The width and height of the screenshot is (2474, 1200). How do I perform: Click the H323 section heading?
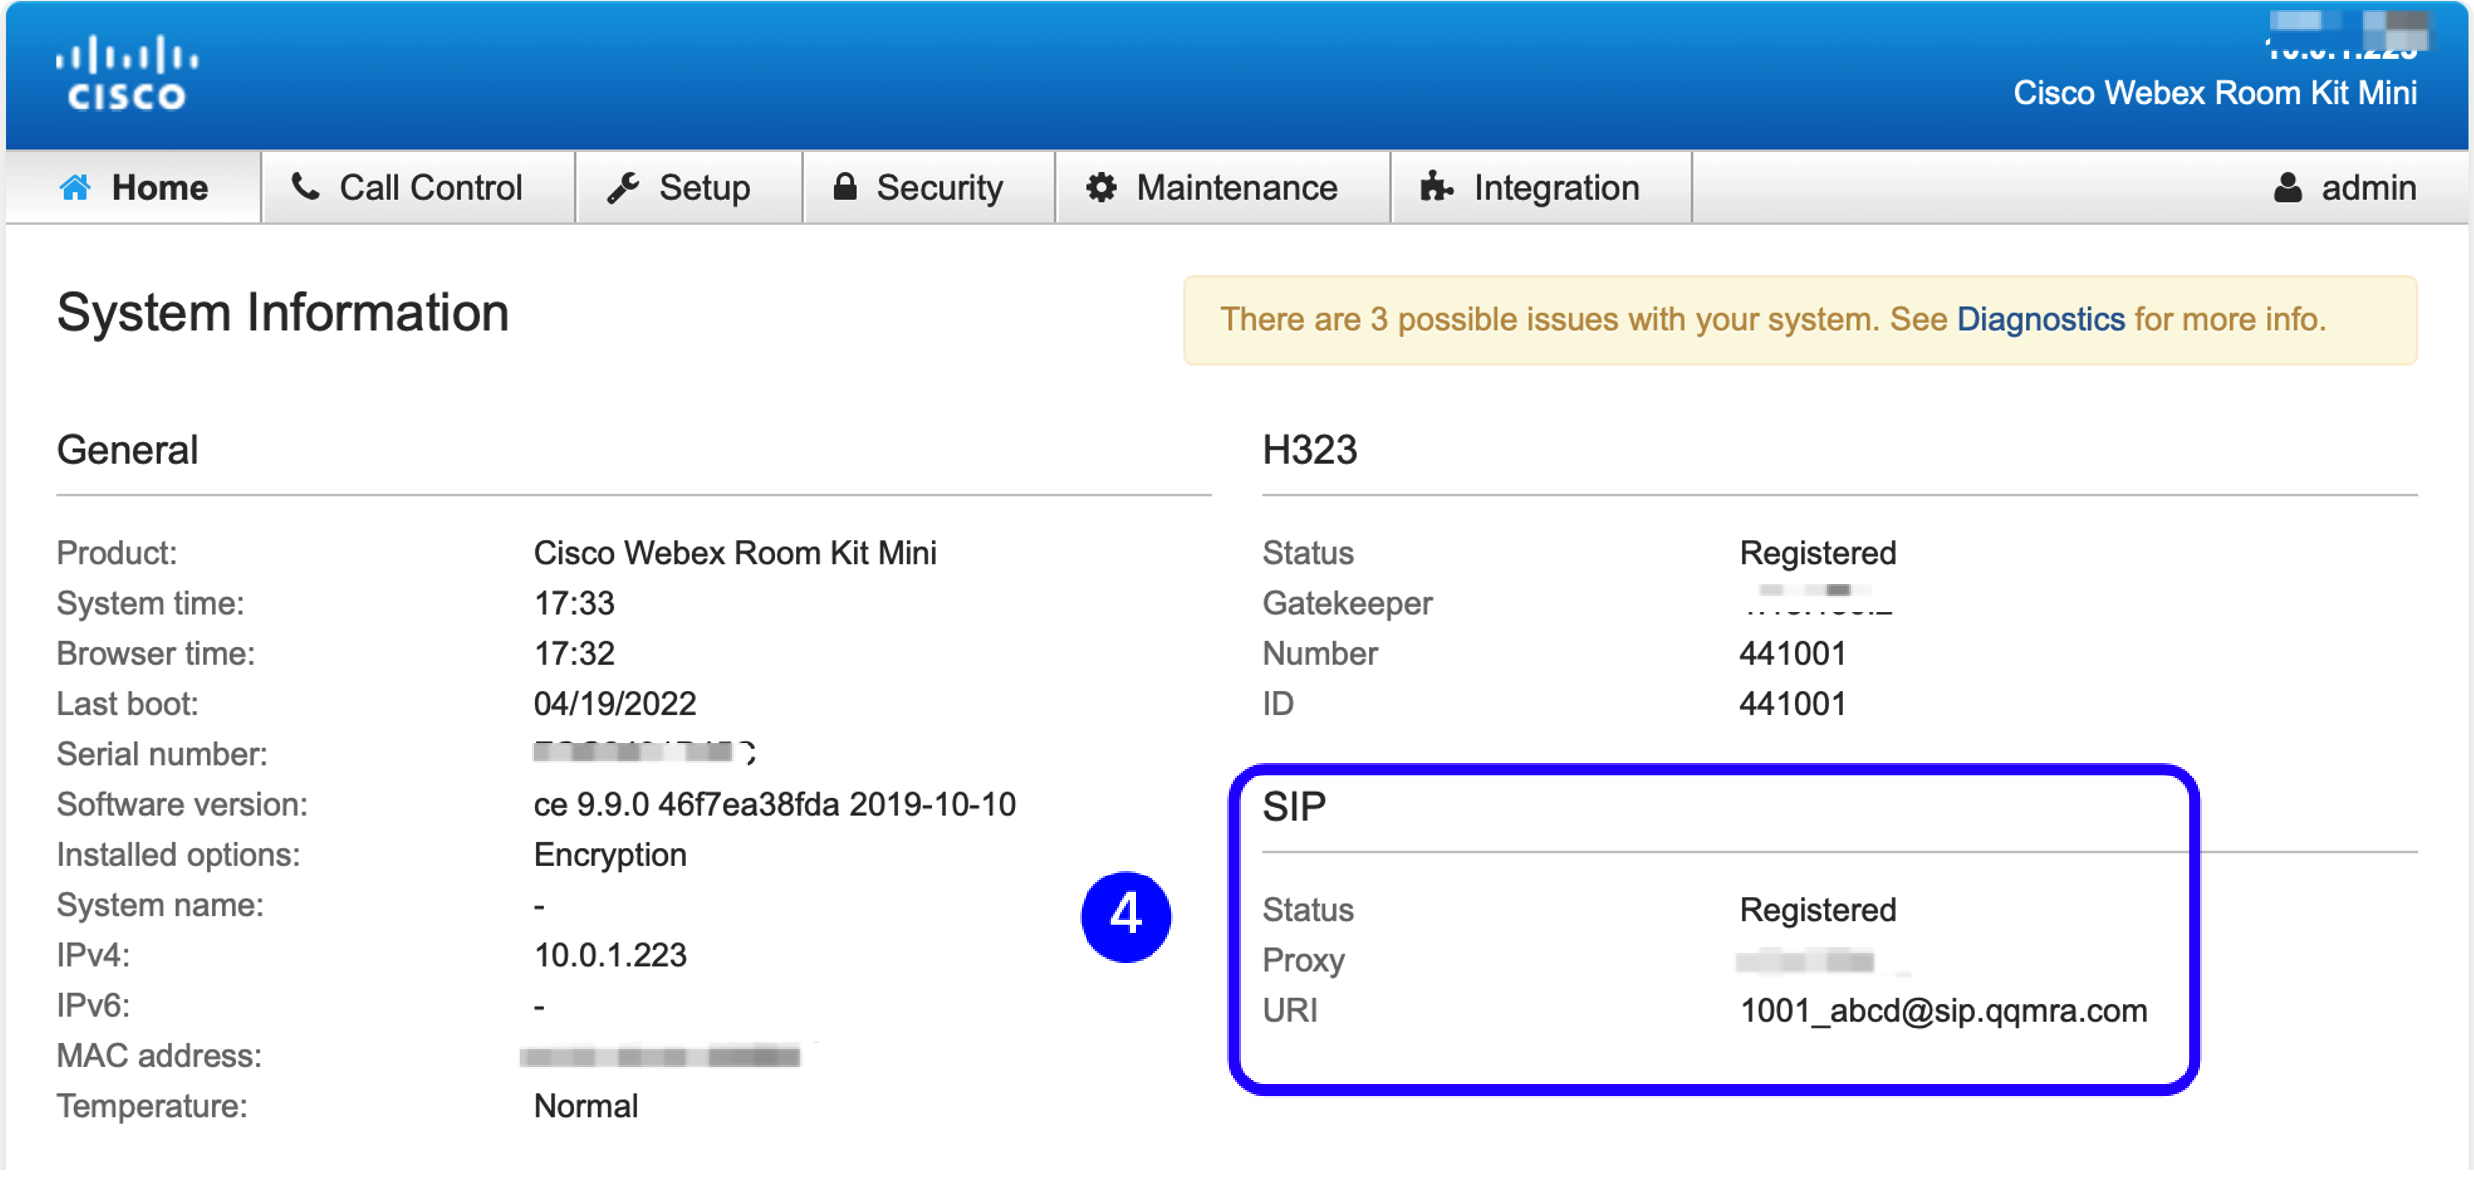click(1309, 450)
